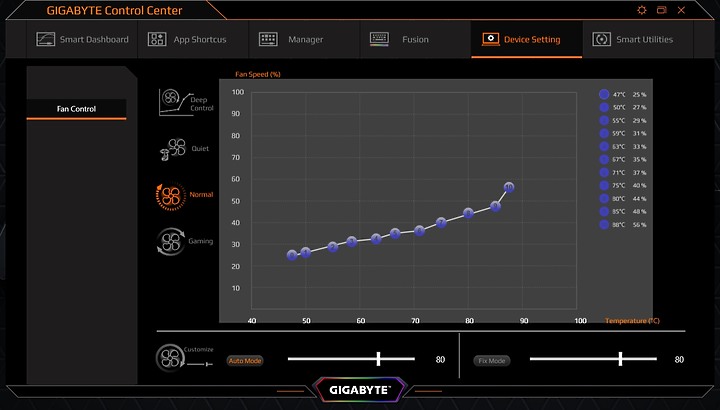This screenshot has width=720, height=410.
Task: Choose the Customize fan mode icon
Action: pos(170,358)
